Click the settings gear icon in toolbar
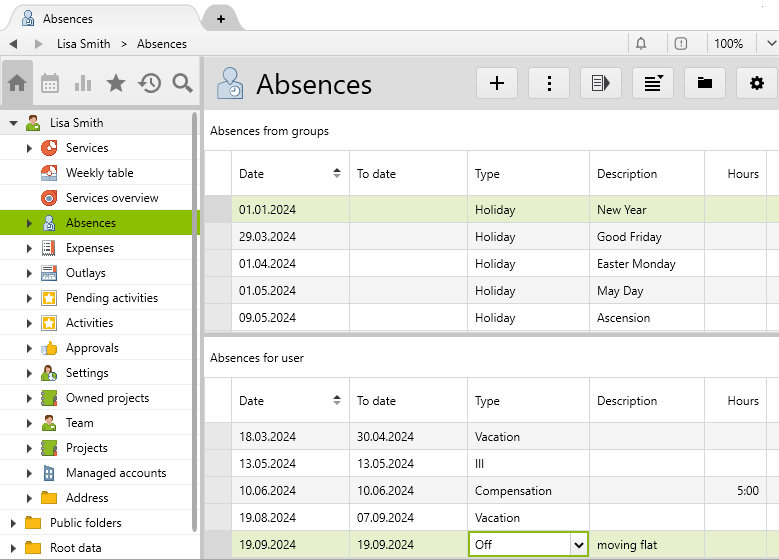The image size is (779, 560). tap(756, 83)
